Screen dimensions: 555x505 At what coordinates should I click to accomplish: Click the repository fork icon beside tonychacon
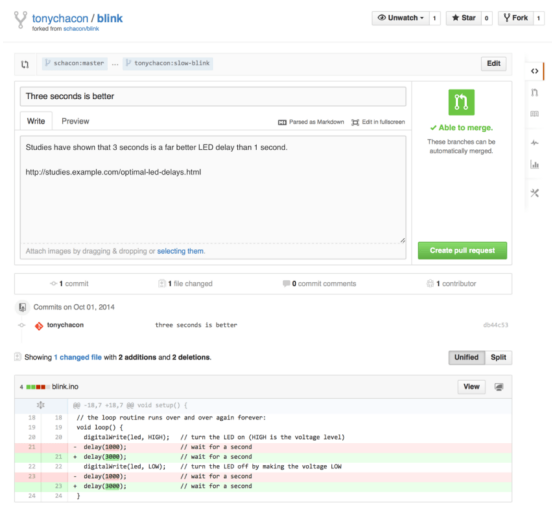[20, 20]
